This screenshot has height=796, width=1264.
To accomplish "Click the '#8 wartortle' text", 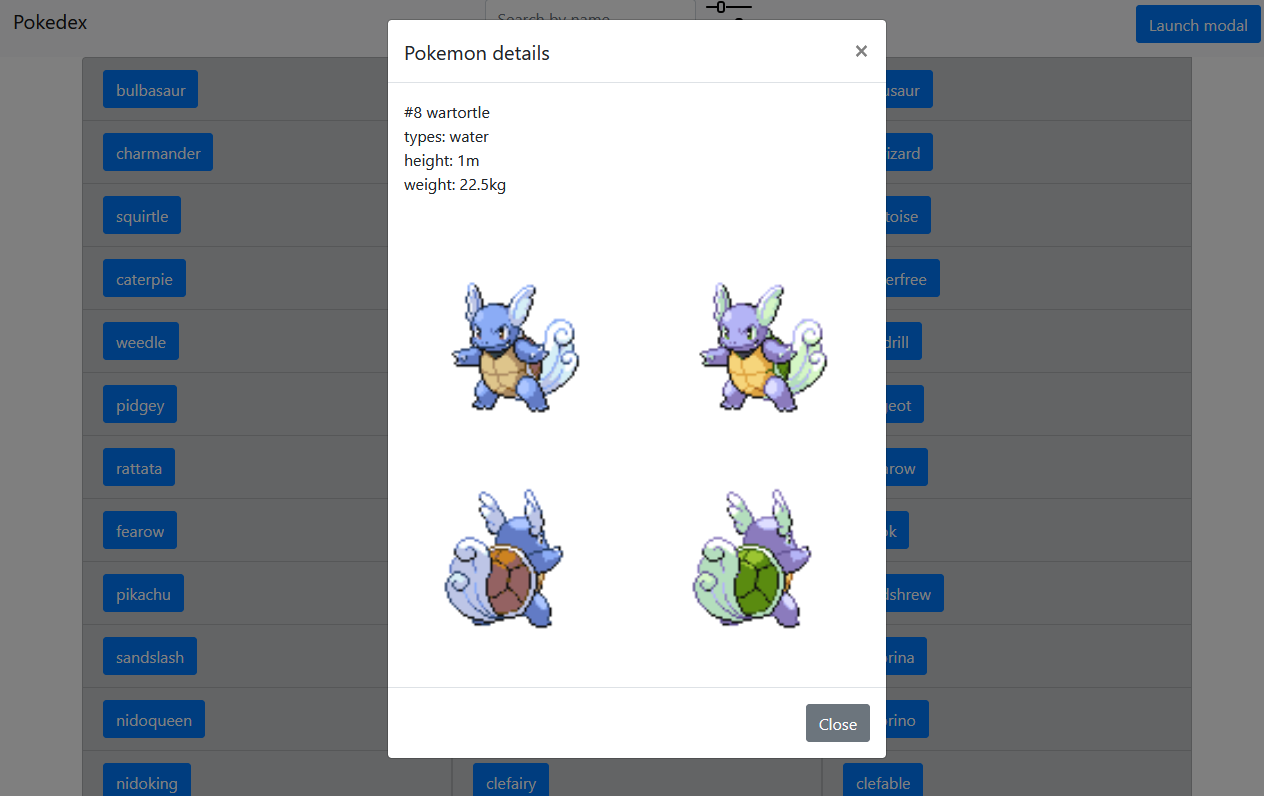I will click(447, 112).
